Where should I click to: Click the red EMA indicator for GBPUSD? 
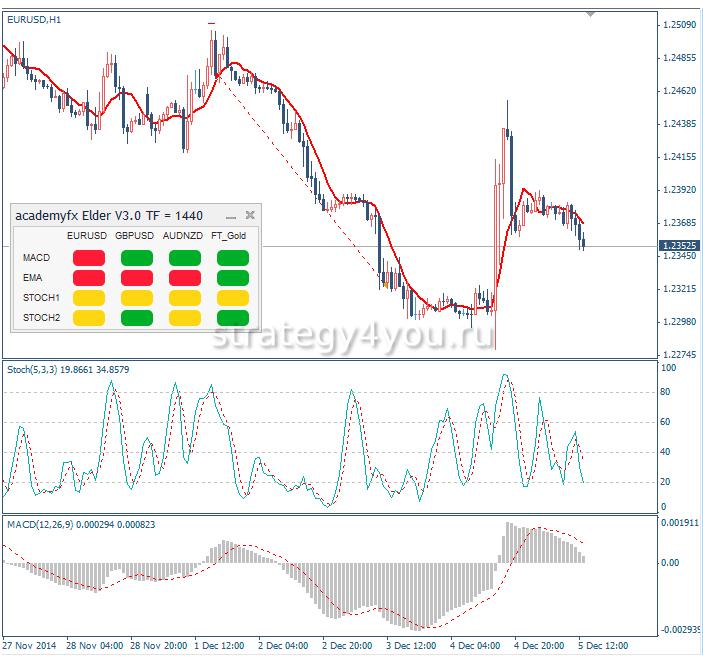point(136,277)
